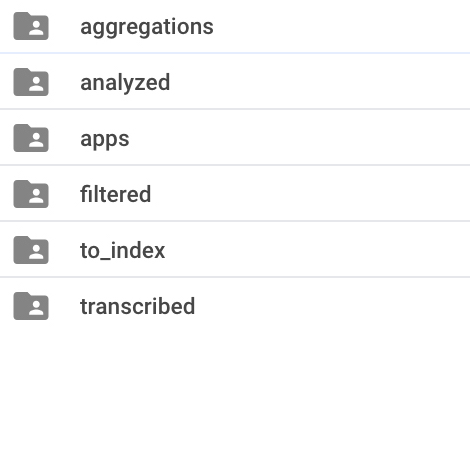The height and width of the screenshot is (453, 470).
Task: Click the filtered shared folder icon
Action: click(31, 194)
